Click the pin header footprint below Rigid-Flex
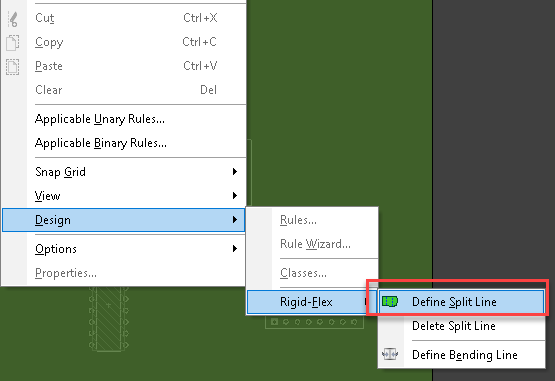This screenshot has height=381, width=555. [314, 322]
